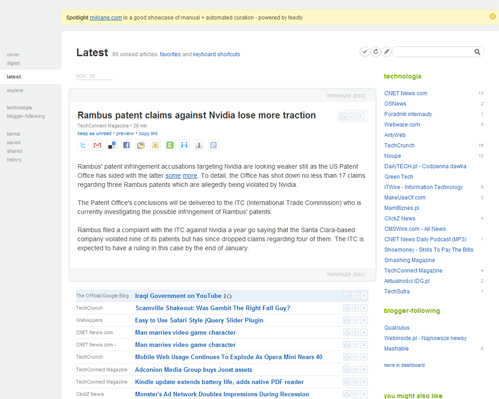Open the 'more' link in article text

(x=190, y=176)
